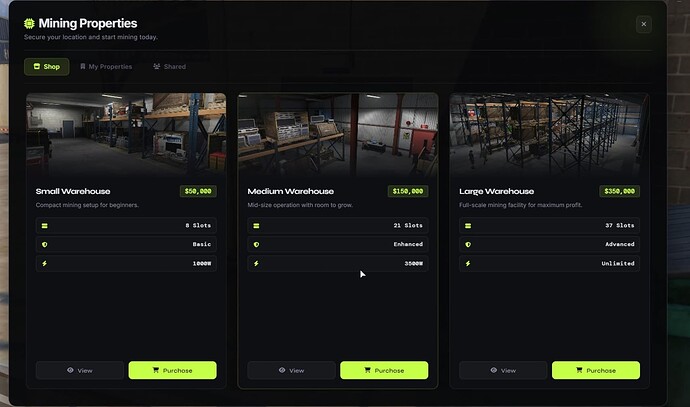The image size is (690, 407).
Task: Click 'Secure your location and start mining today.' subtitle
Action: 91,37
